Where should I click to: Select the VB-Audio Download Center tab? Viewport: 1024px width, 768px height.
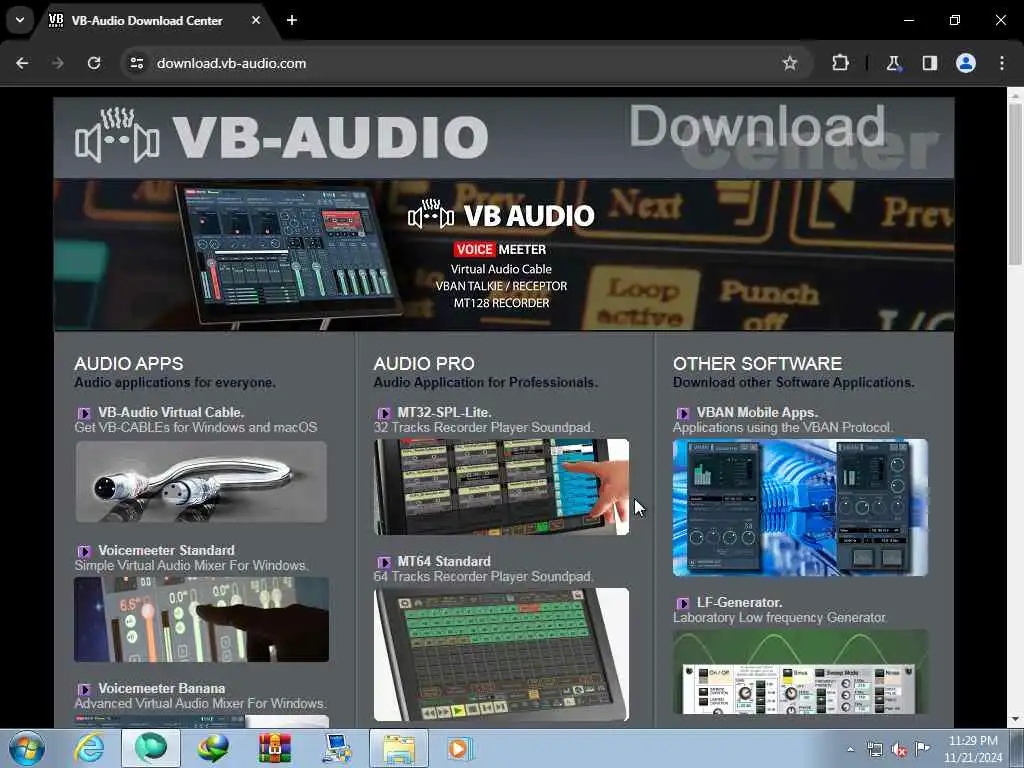[147, 20]
